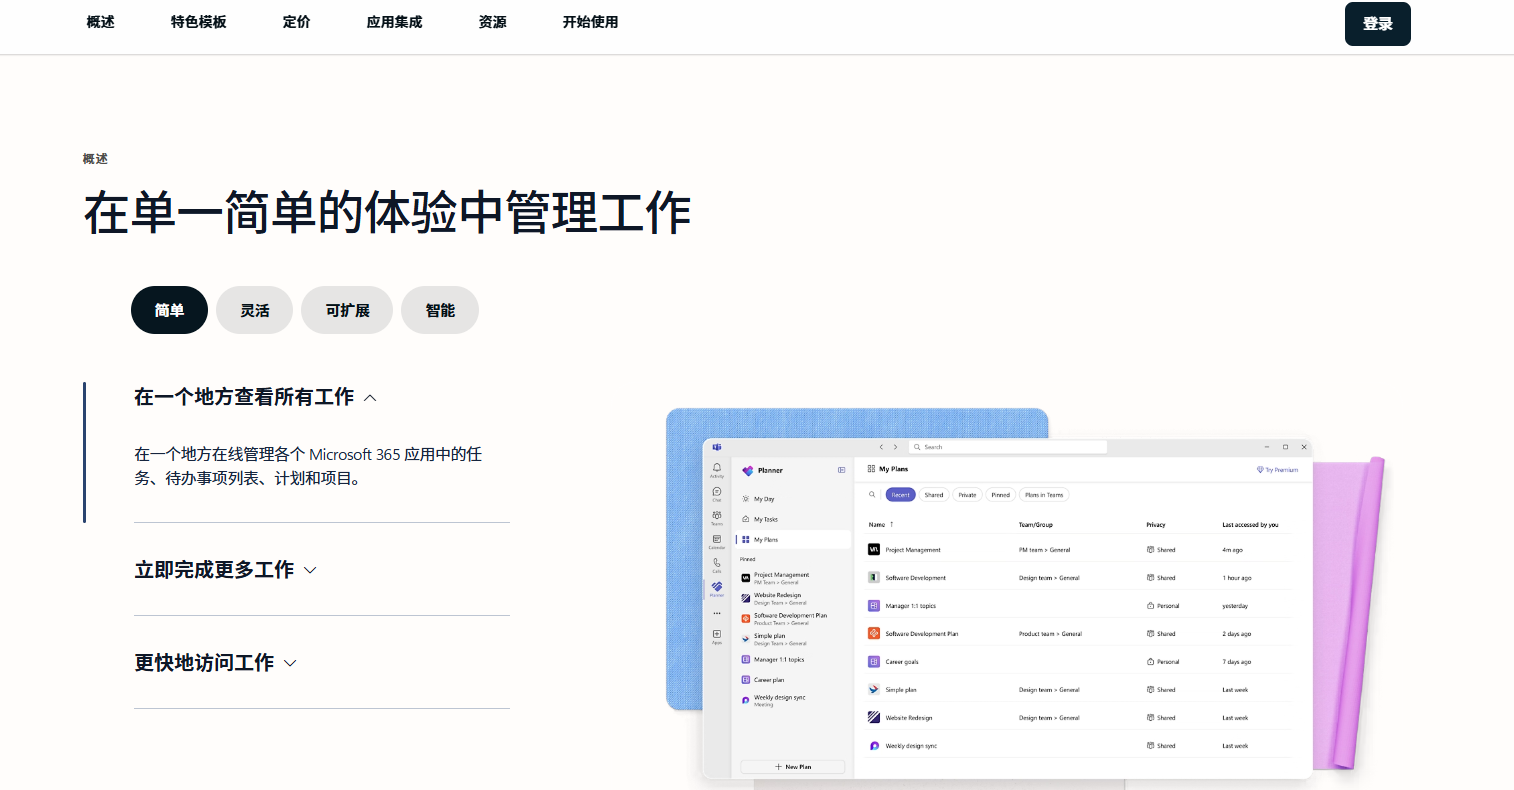Click the New Plan button

tap(793, 767)
